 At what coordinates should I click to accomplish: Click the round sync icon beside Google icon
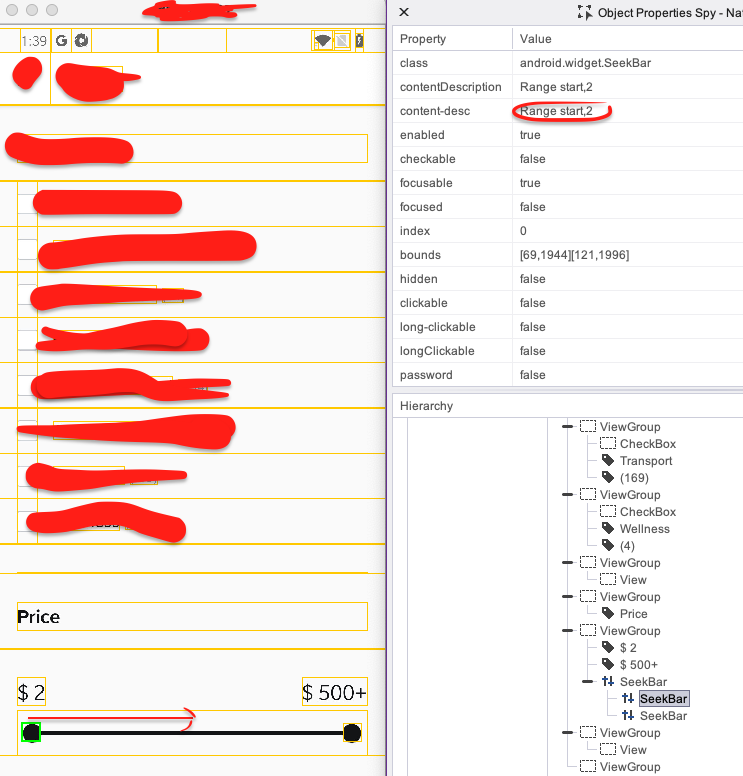click(82, 41)
